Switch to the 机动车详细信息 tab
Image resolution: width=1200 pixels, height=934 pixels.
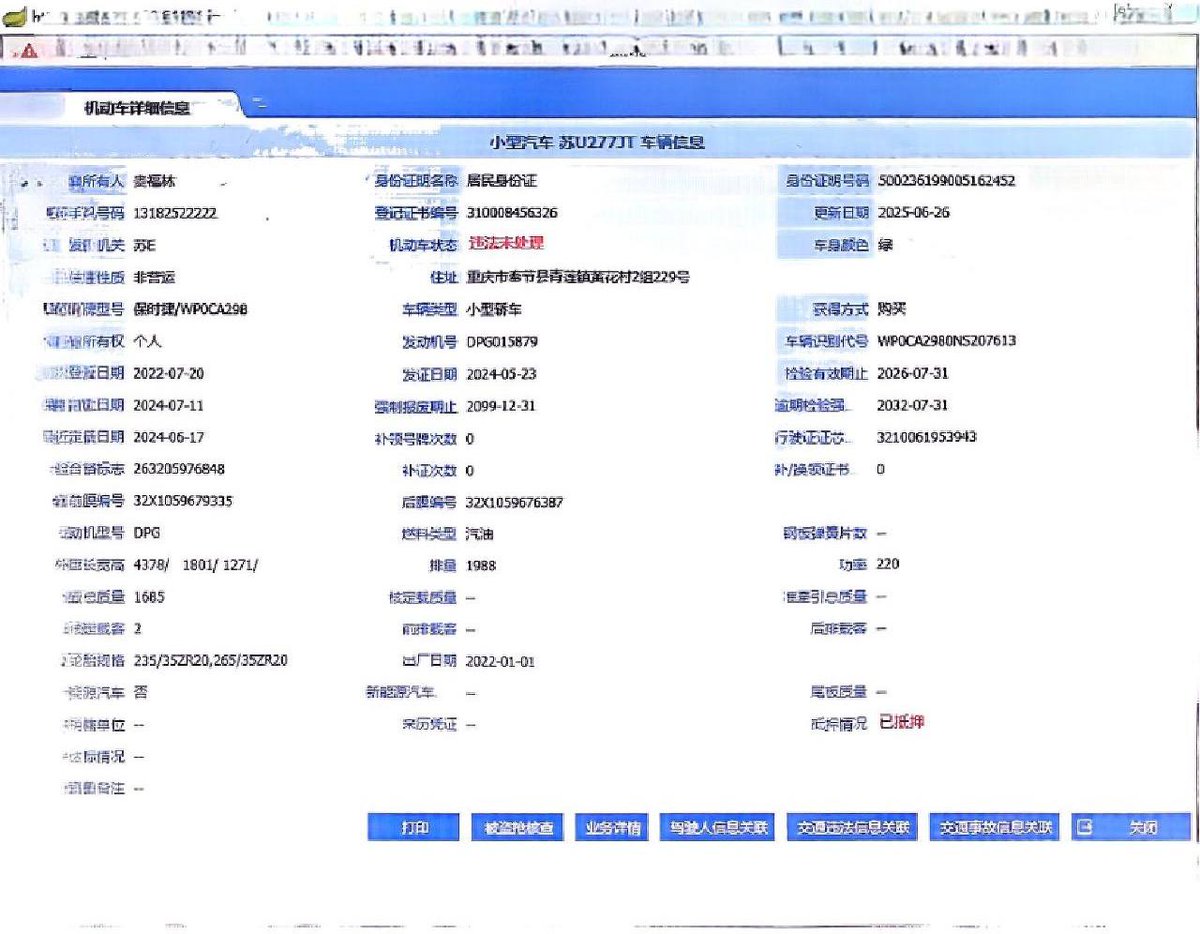[137, 108]
